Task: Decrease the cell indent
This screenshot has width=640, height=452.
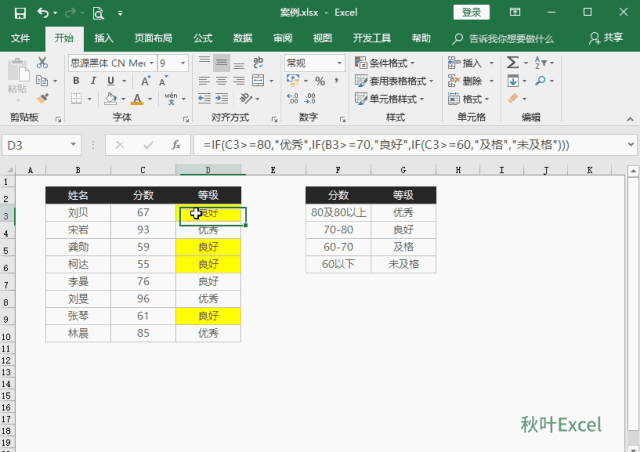Action: tap(204, 98)
